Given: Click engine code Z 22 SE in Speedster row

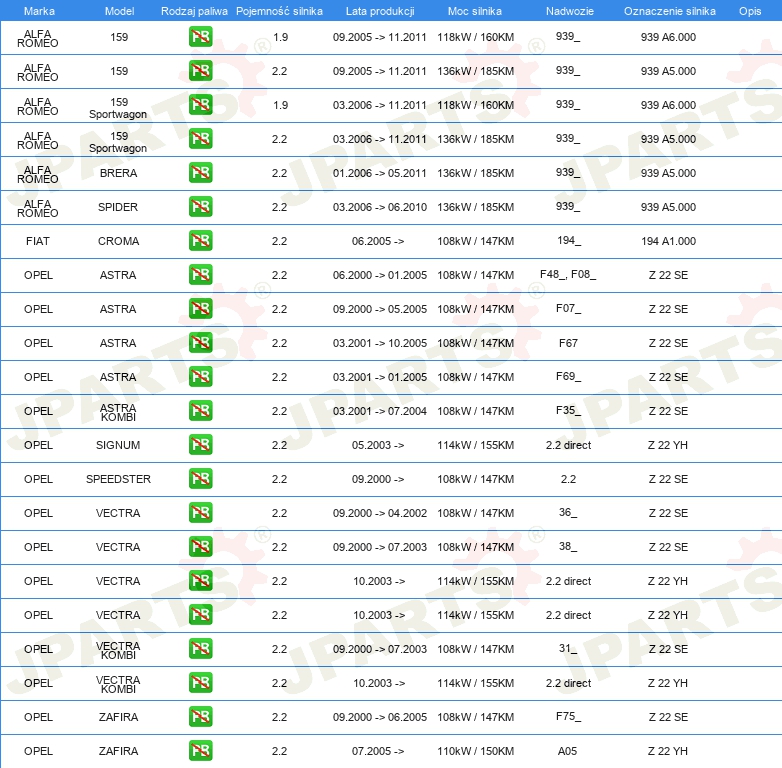Looking at the screenshot, I should pos(668,479).
